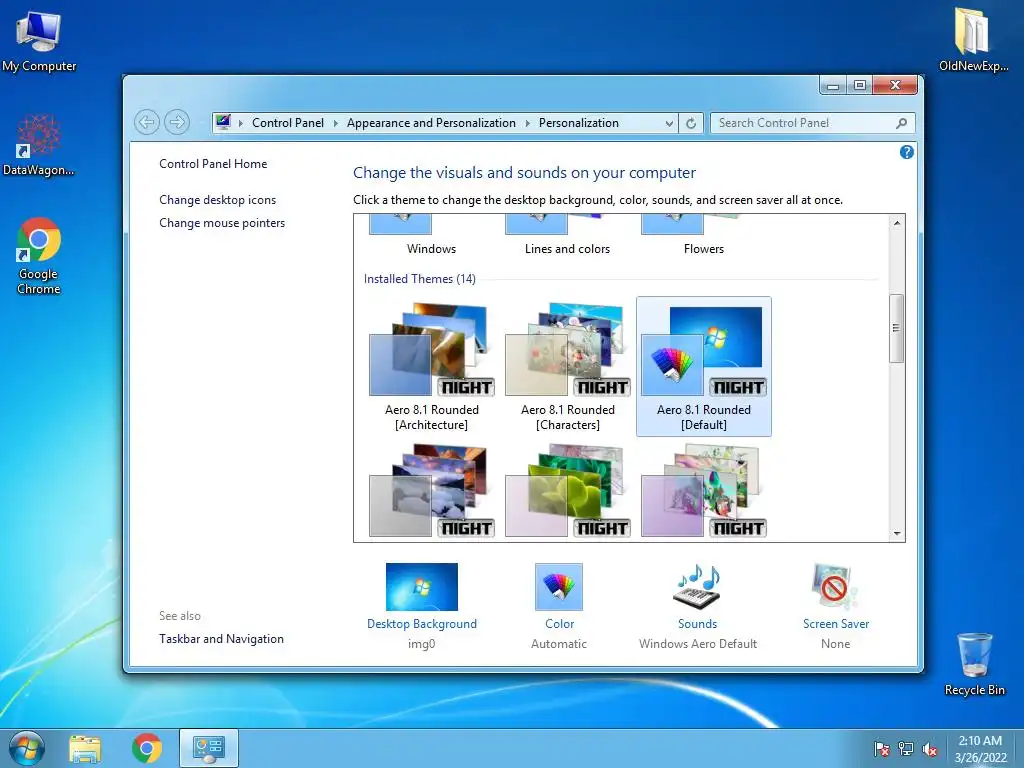Open the Sounds keyboard icon
The image size is (1024, 768).
pos(697,586)
